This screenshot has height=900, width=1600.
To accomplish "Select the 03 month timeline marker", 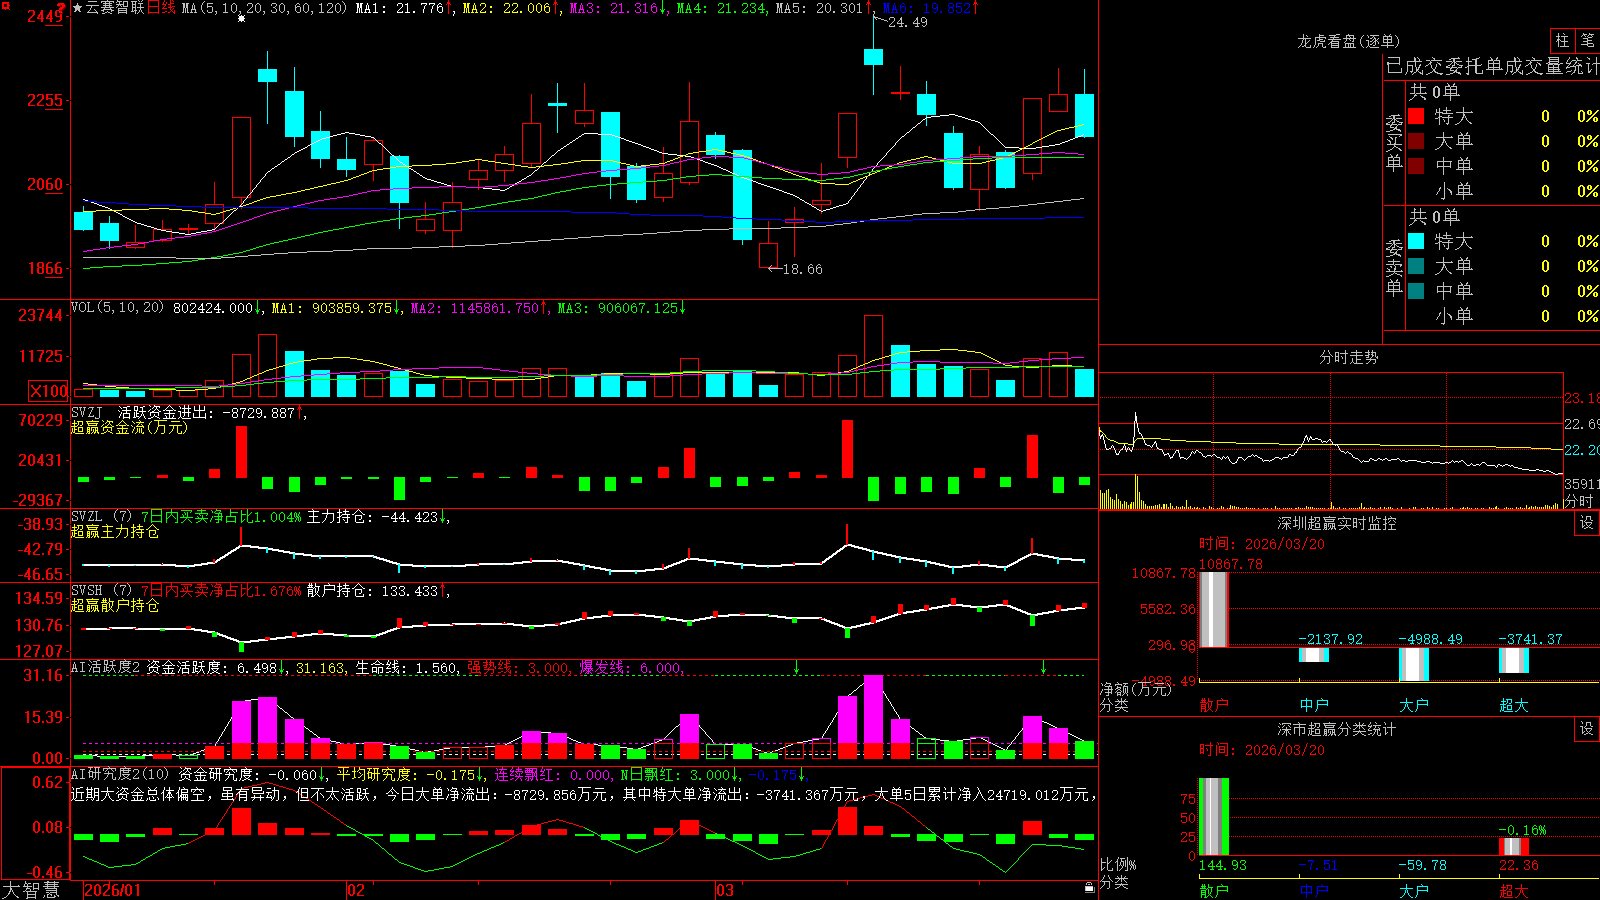I will [725, 890].
